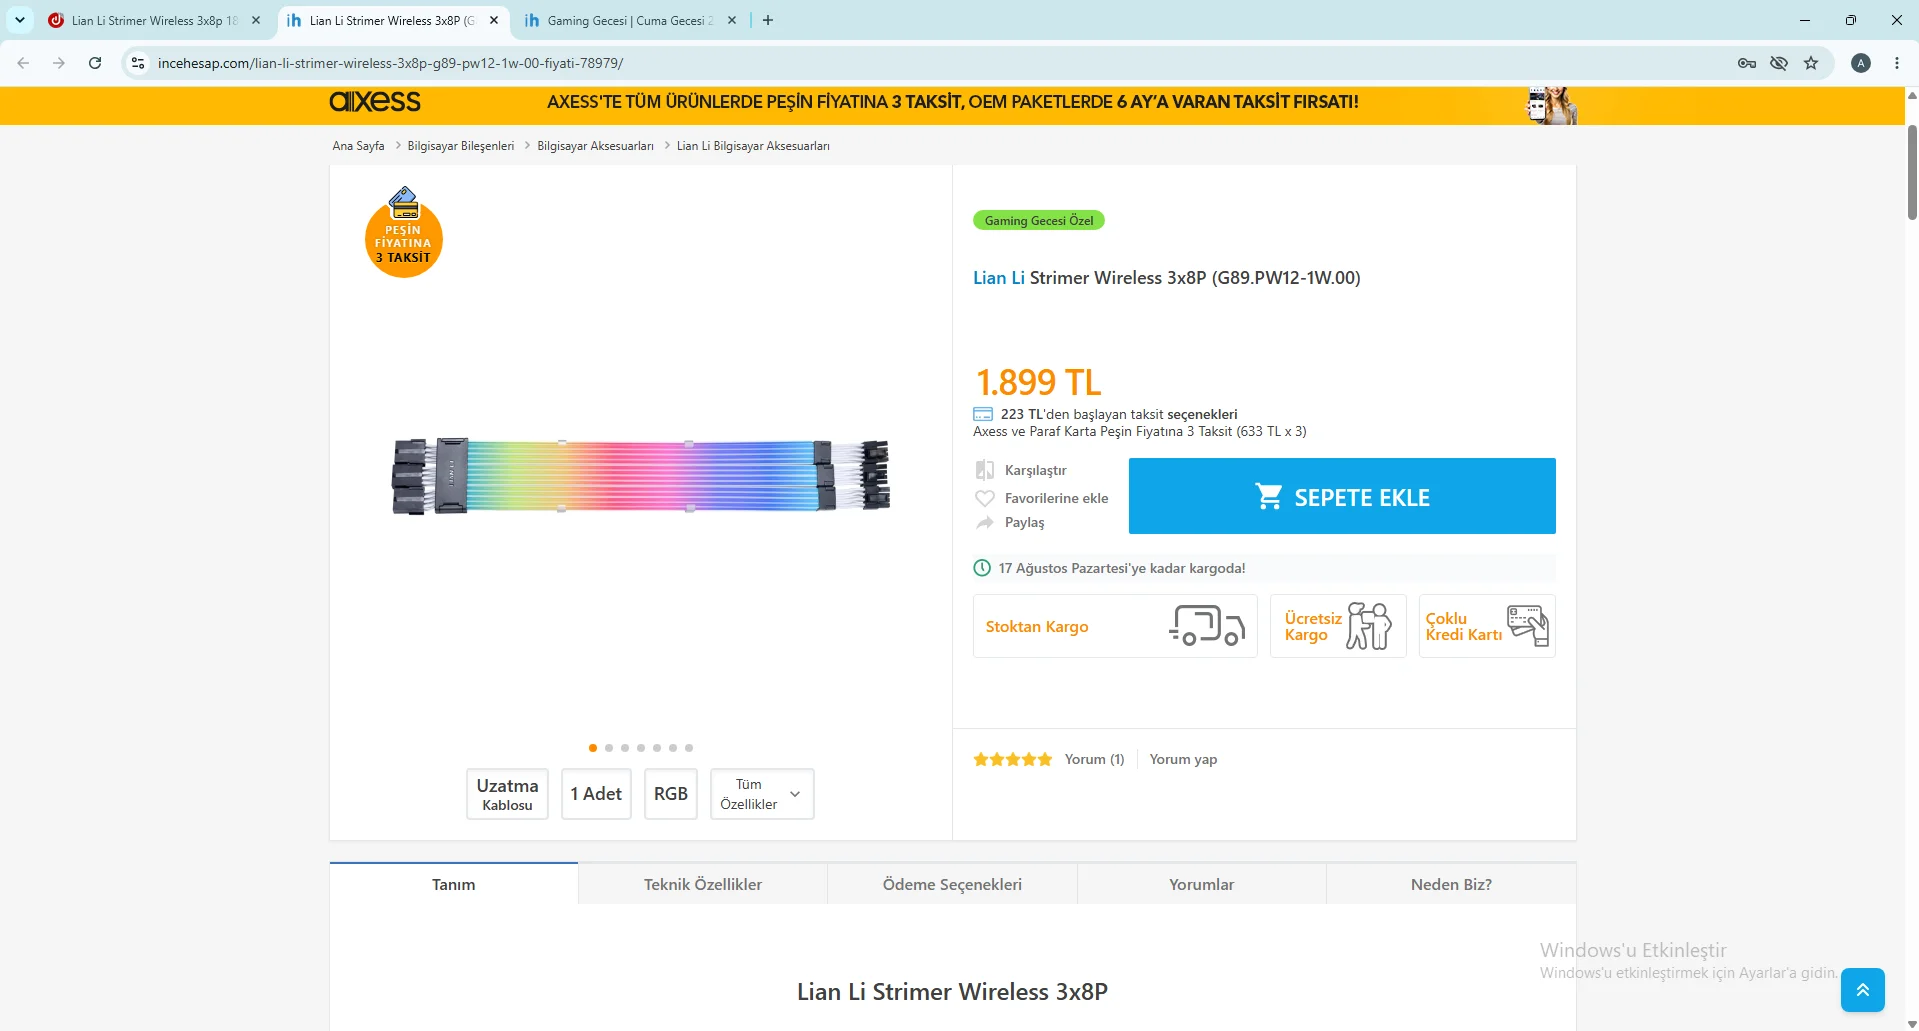The width and height of the screenshot is (1919, 1031).
Task: Select the second image carousel dot
Action: (x=609, y=748)
